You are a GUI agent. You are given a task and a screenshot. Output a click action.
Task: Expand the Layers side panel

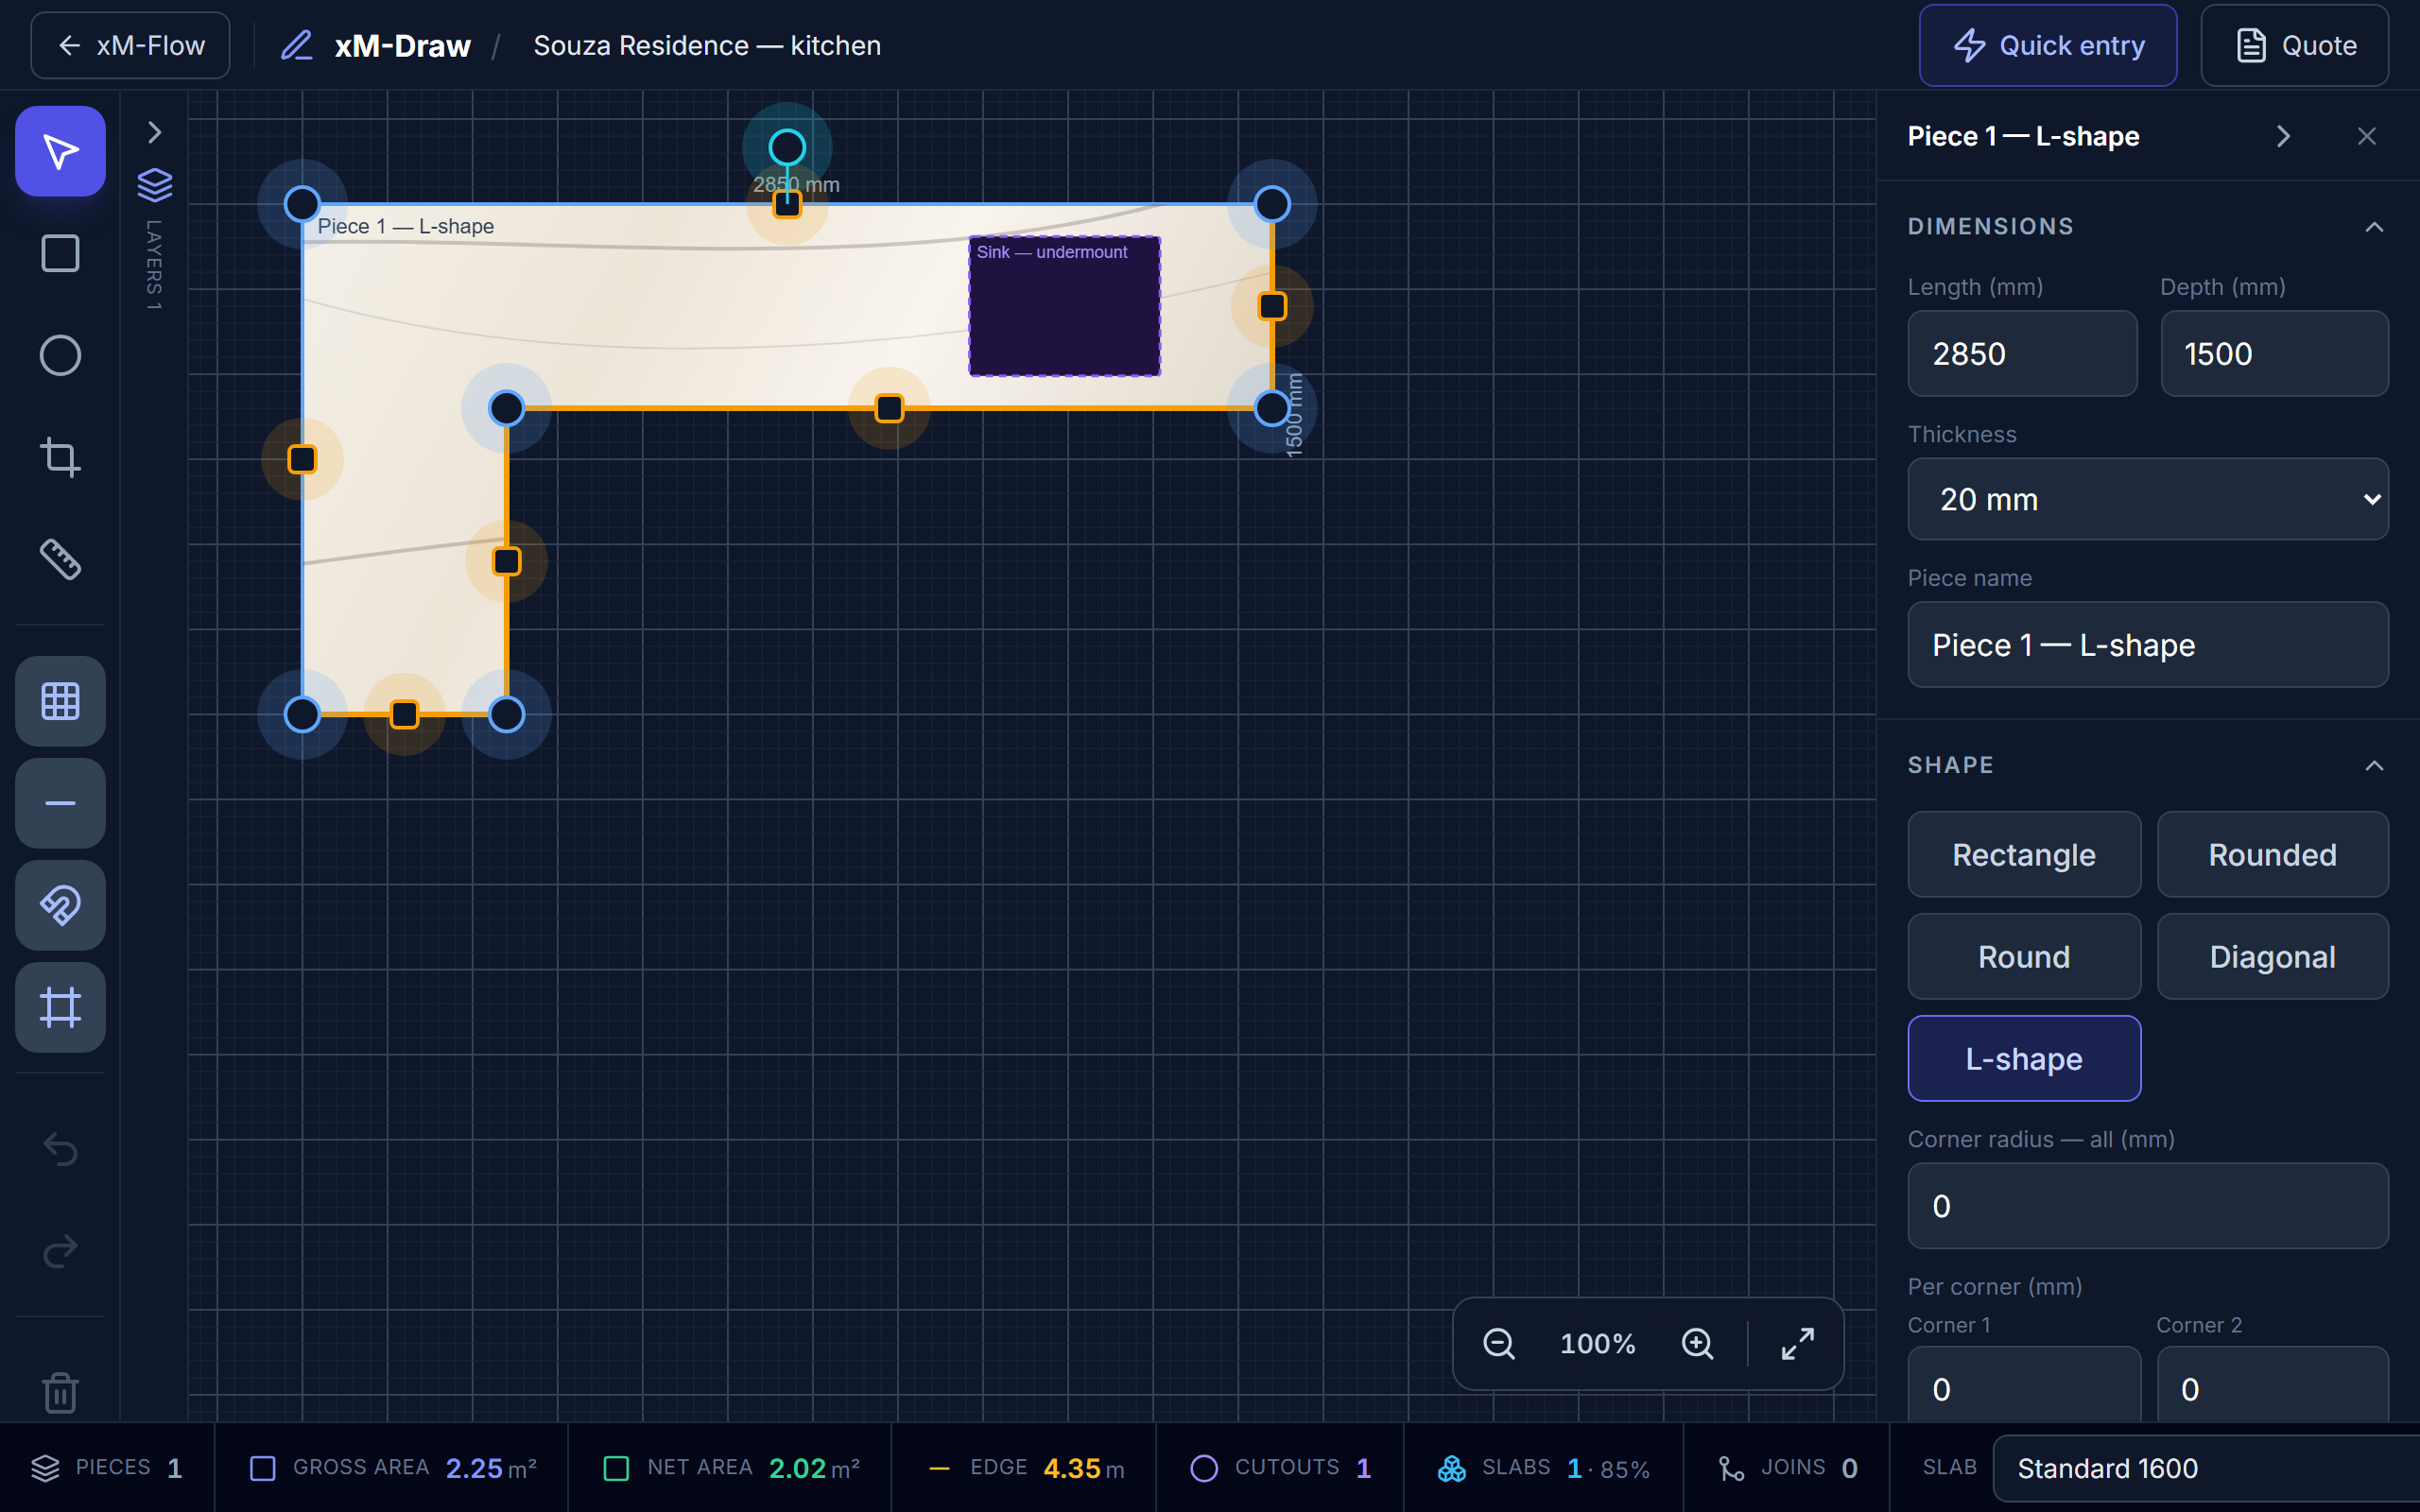(154, 132)
